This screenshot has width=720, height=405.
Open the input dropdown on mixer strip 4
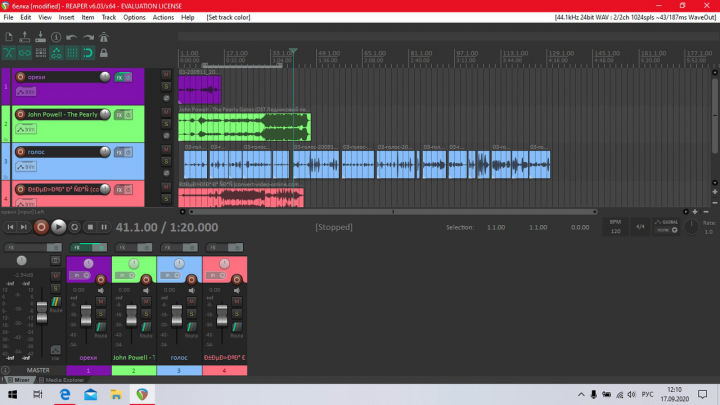click(x=216, y=276)
